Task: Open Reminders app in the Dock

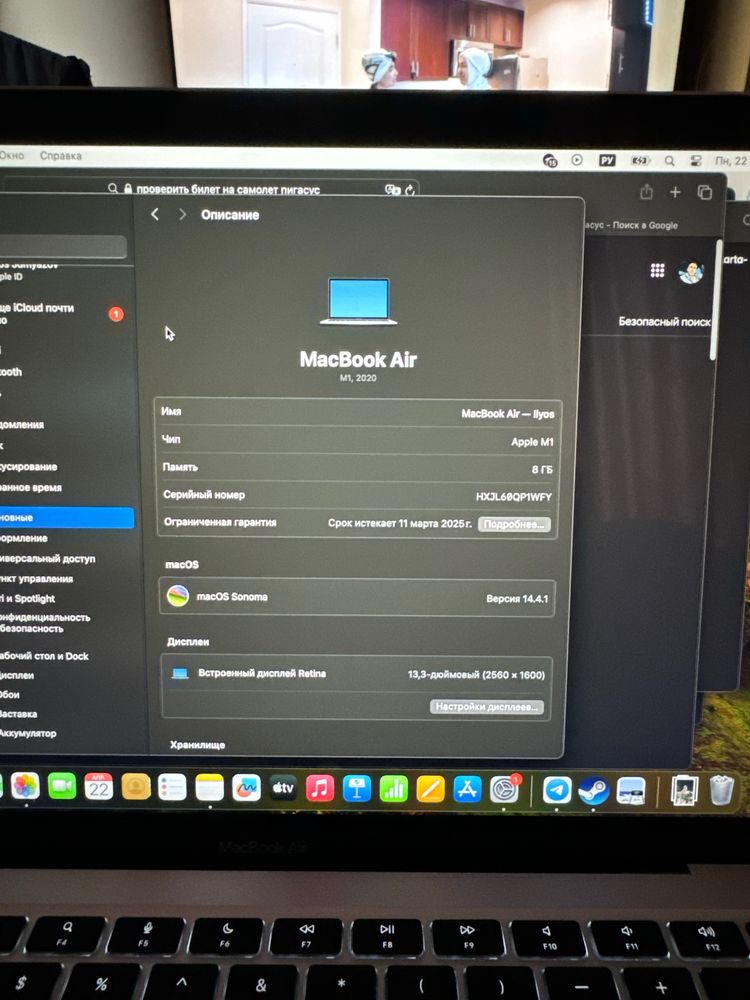Action: pyautogui.click(x=172, y=788)
